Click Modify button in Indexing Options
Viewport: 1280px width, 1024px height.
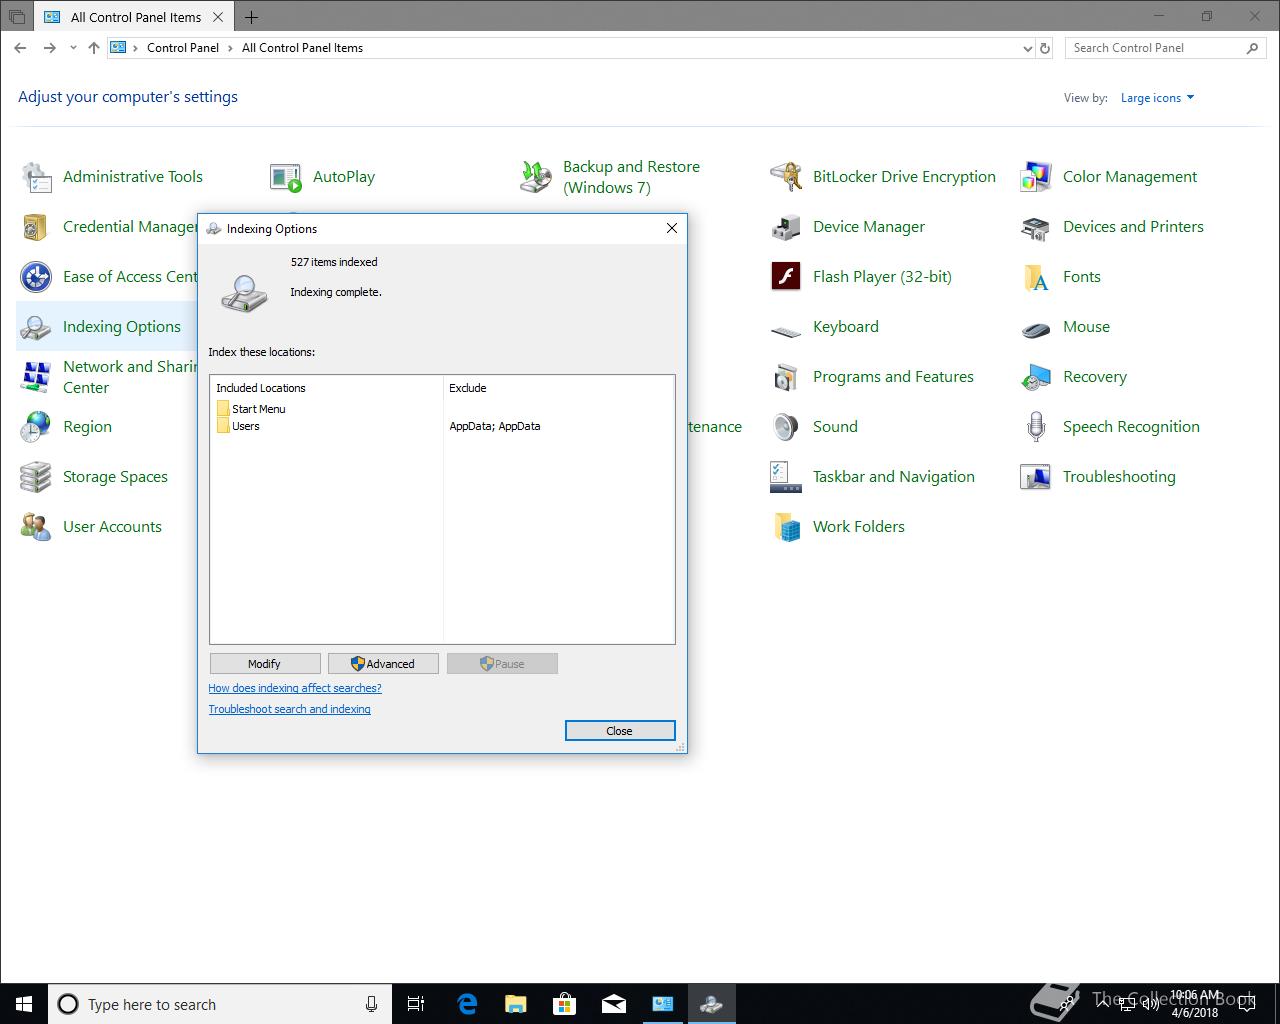(x=265, y=664)
